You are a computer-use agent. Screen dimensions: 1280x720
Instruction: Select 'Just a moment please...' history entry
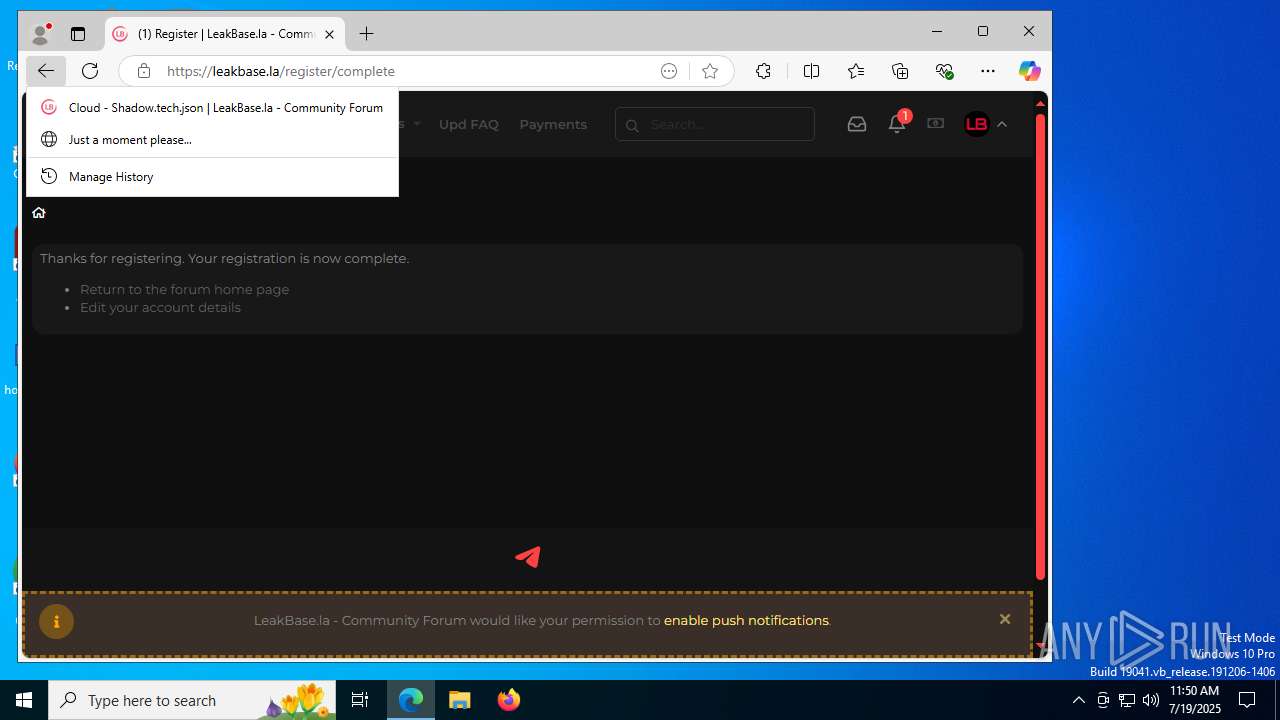point(212,139)
